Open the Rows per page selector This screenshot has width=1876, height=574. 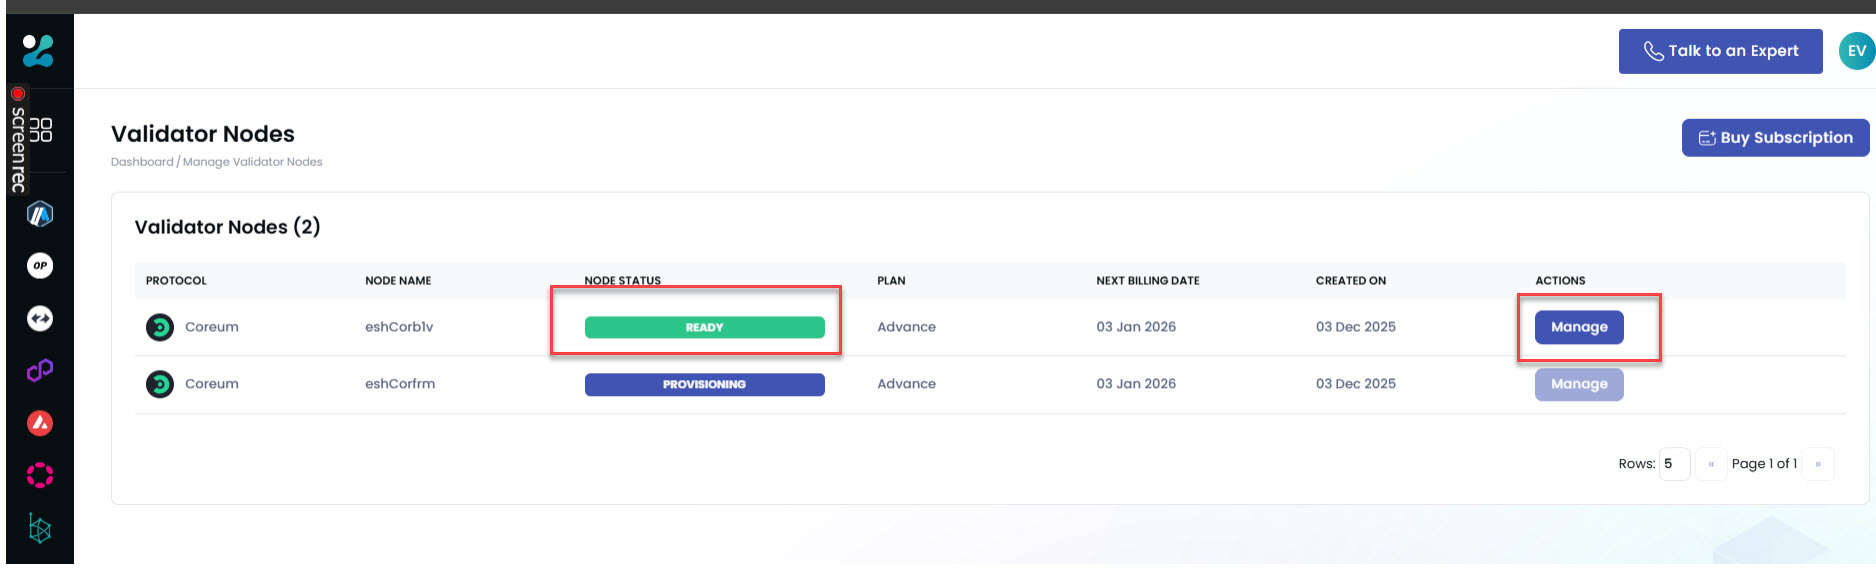pyautogui.click(x=1673, y=464)
